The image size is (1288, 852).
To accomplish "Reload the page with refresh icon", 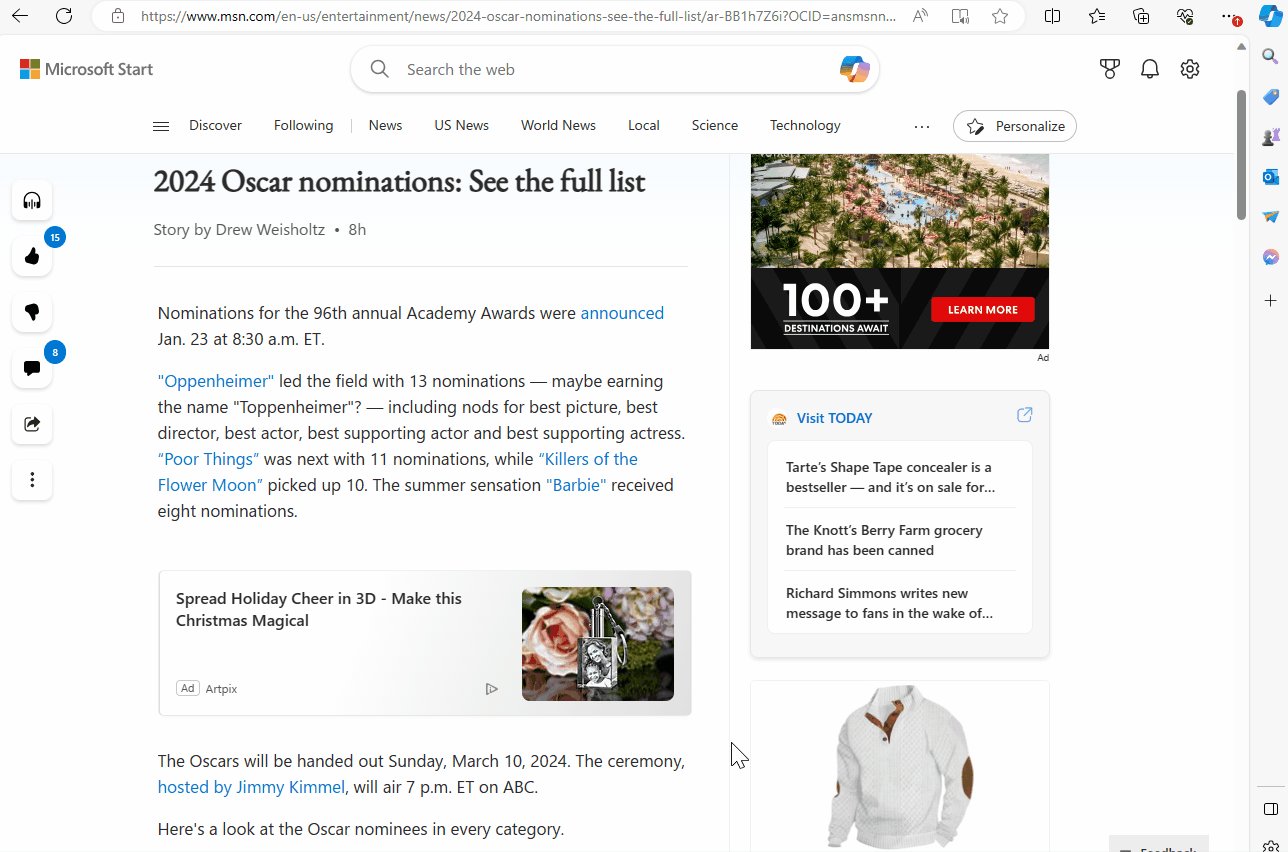I will coord(64,16).
